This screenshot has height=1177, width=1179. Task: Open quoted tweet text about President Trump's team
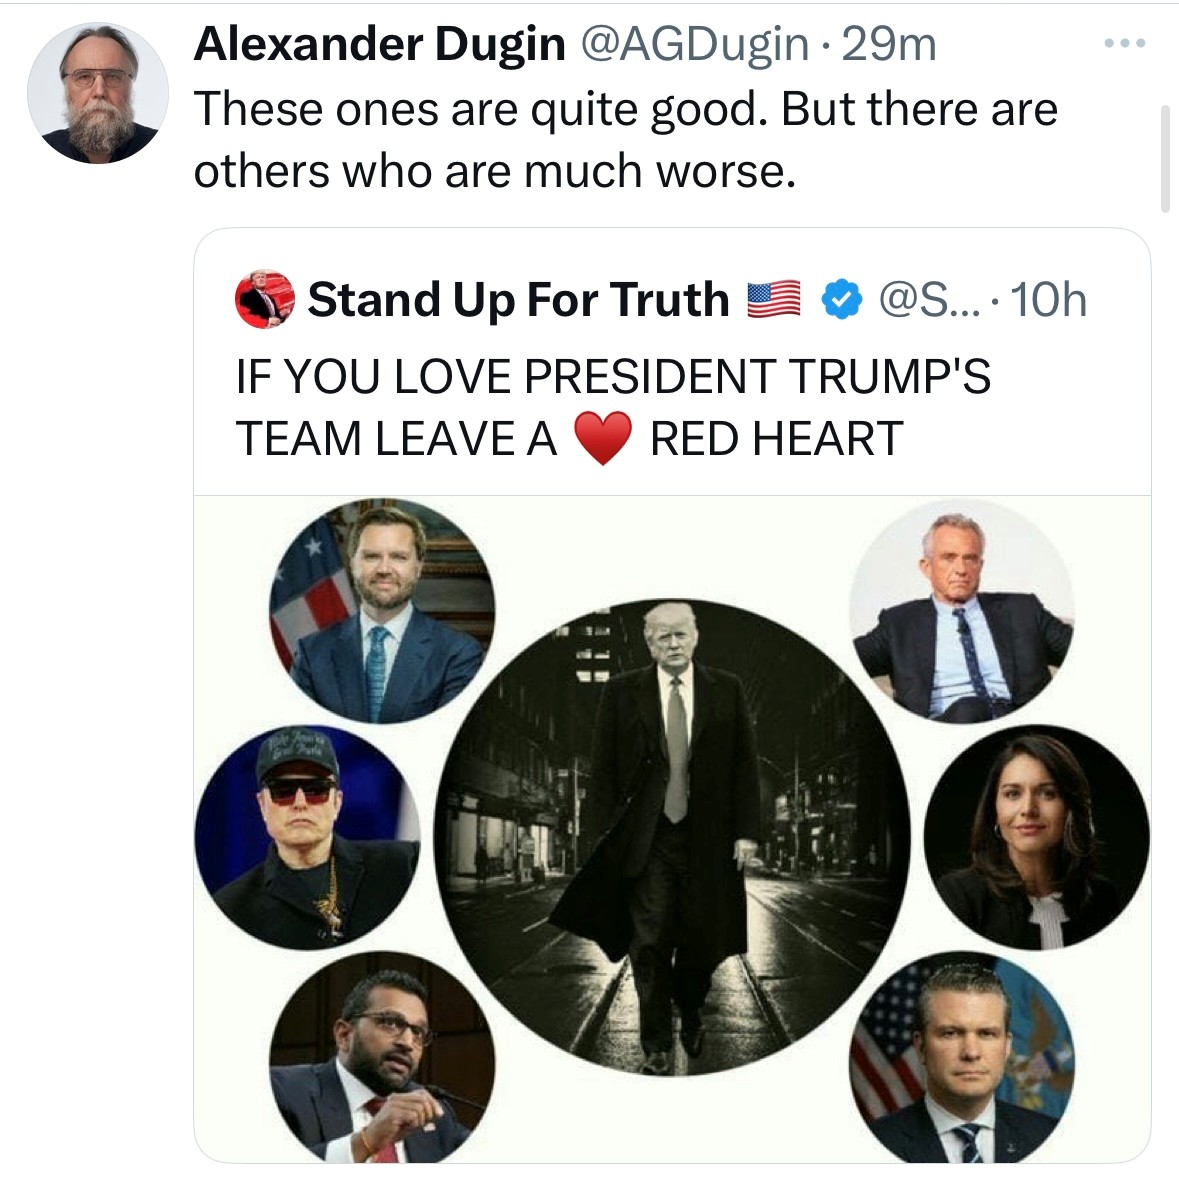[612, 407]
